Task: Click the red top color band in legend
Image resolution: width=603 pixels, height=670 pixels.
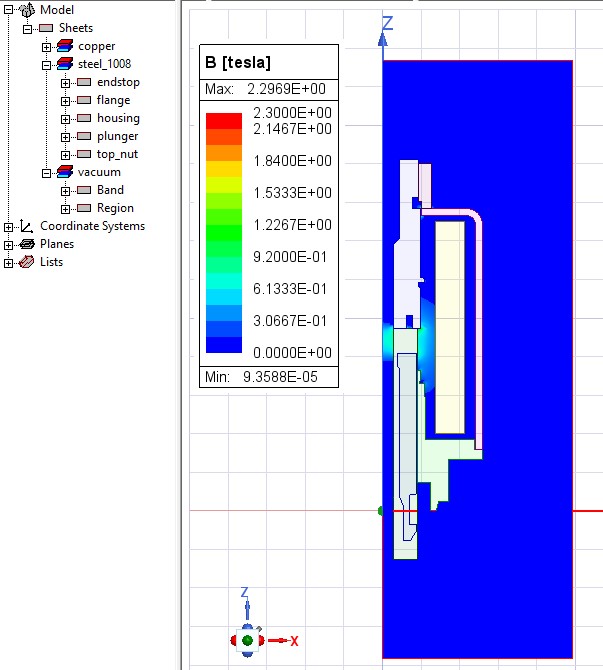Action: 223,120
